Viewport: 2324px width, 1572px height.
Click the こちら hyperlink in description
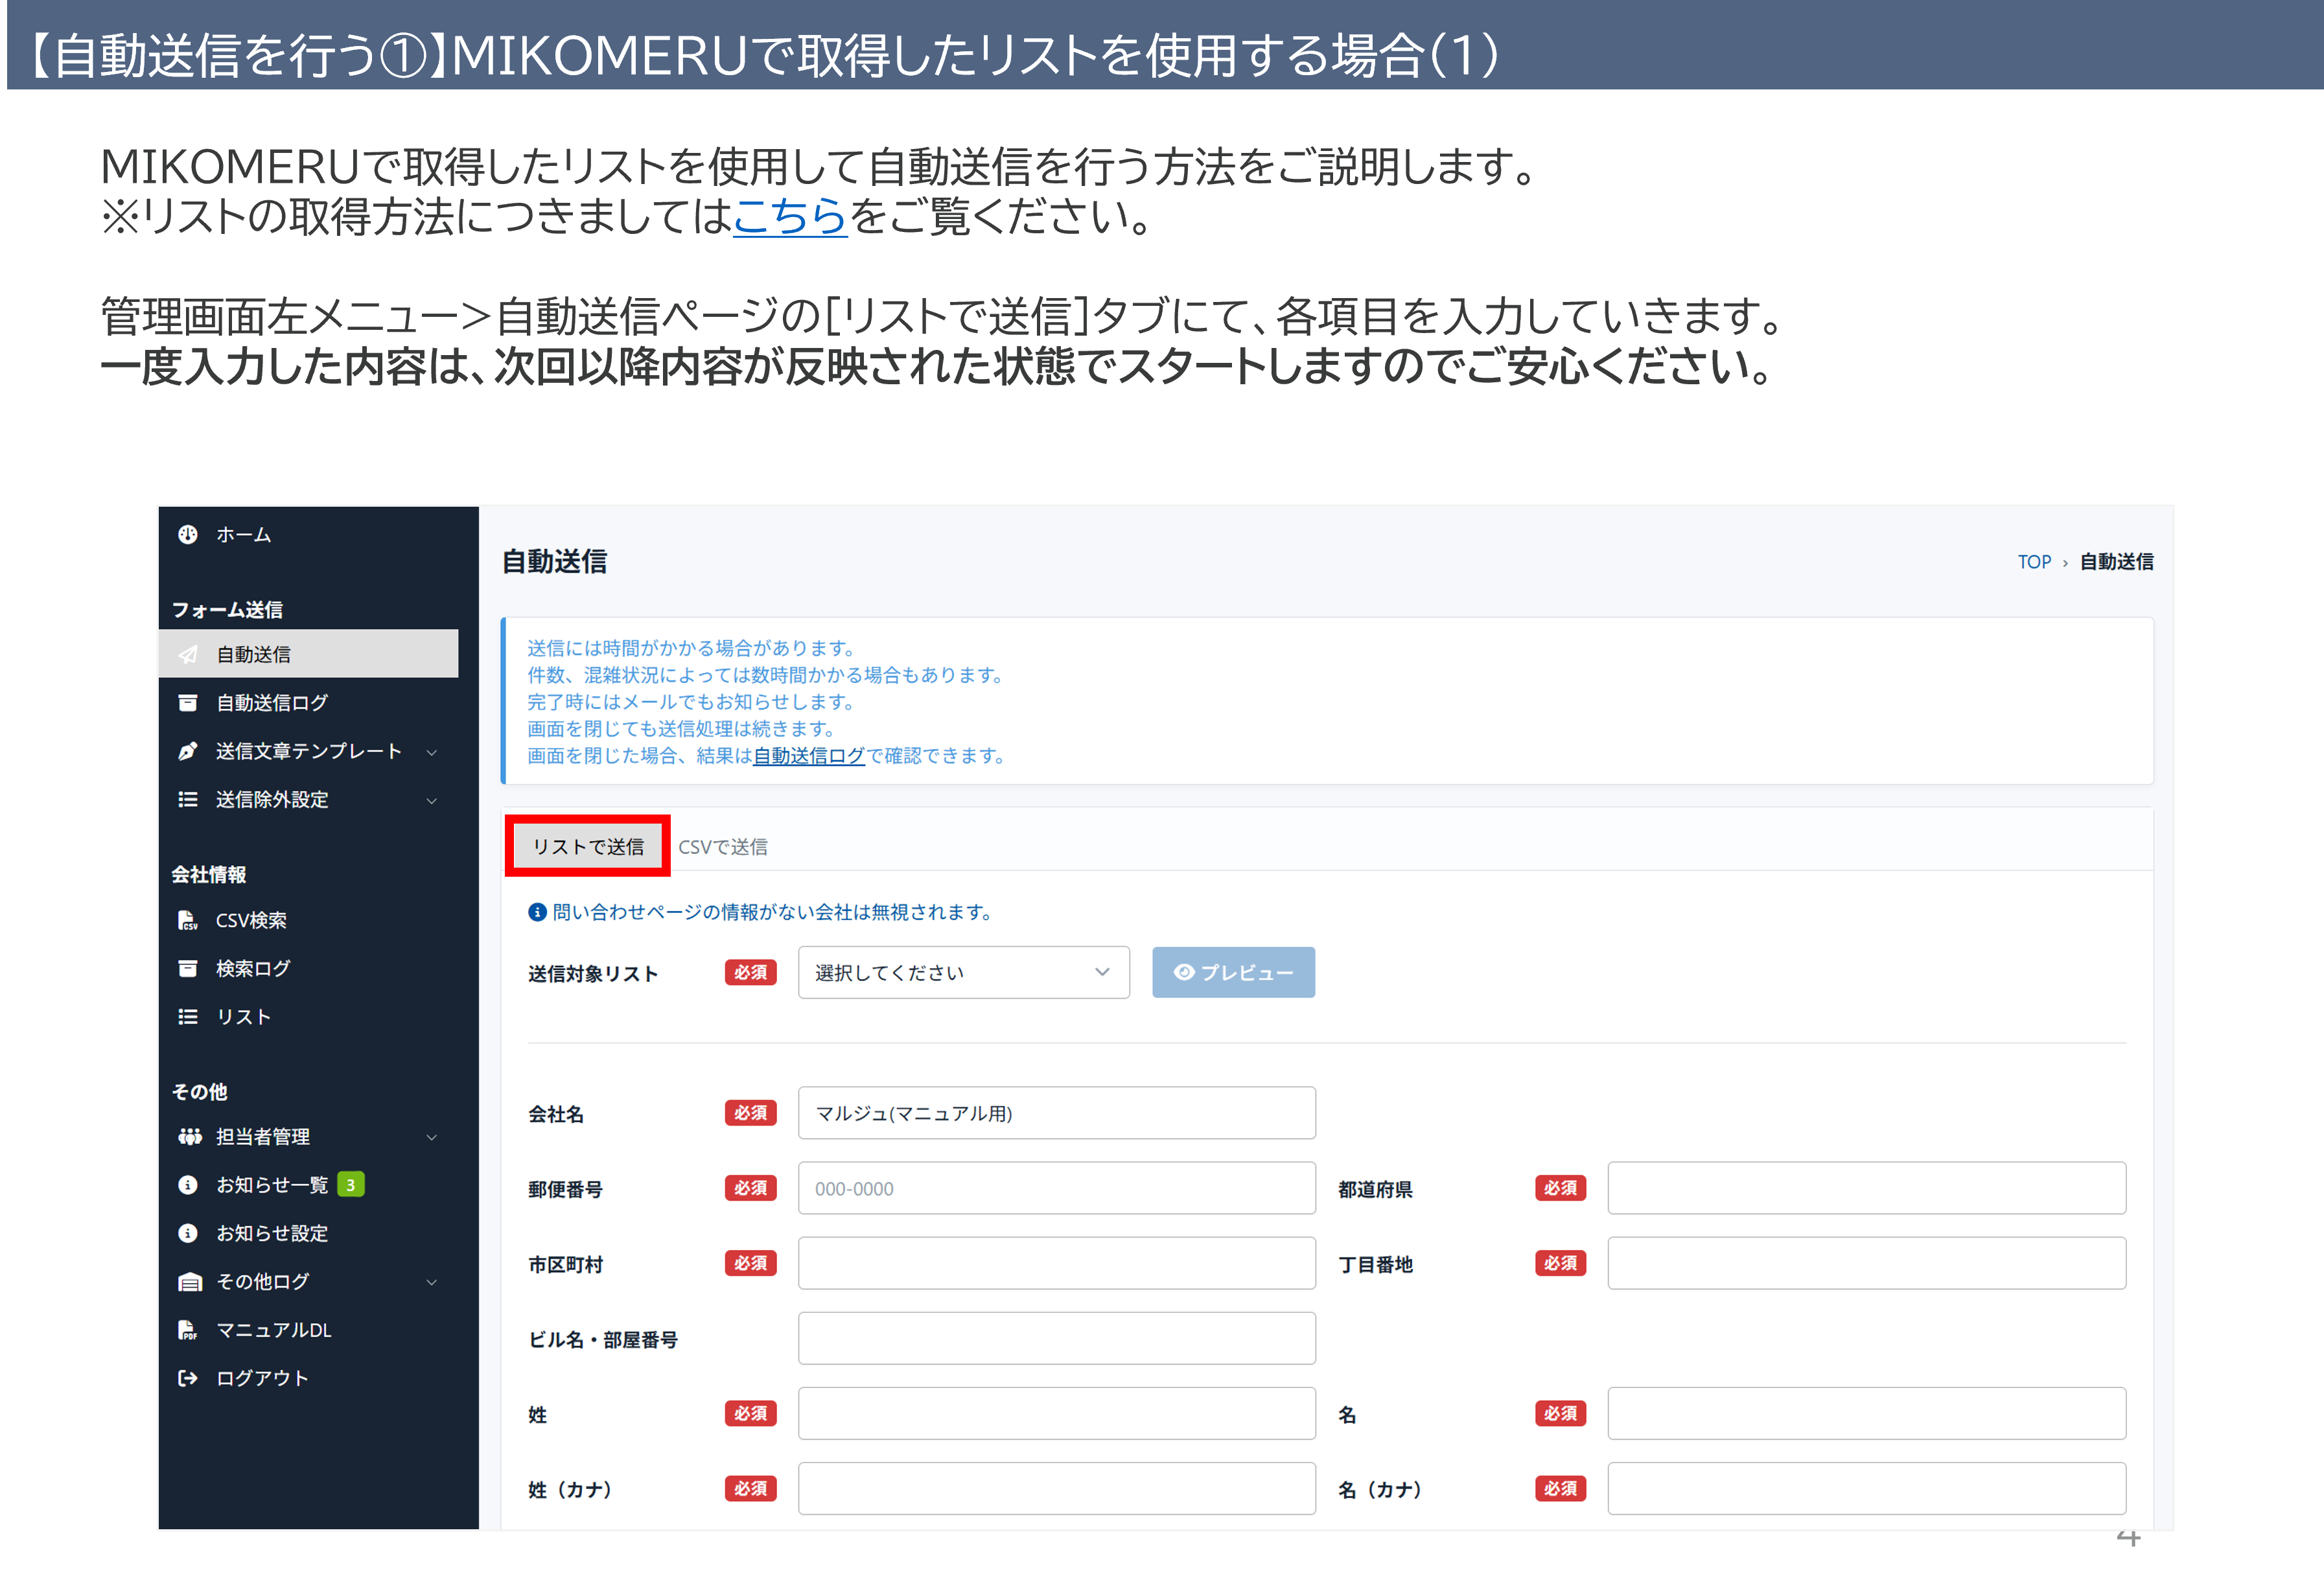[790, 216]
